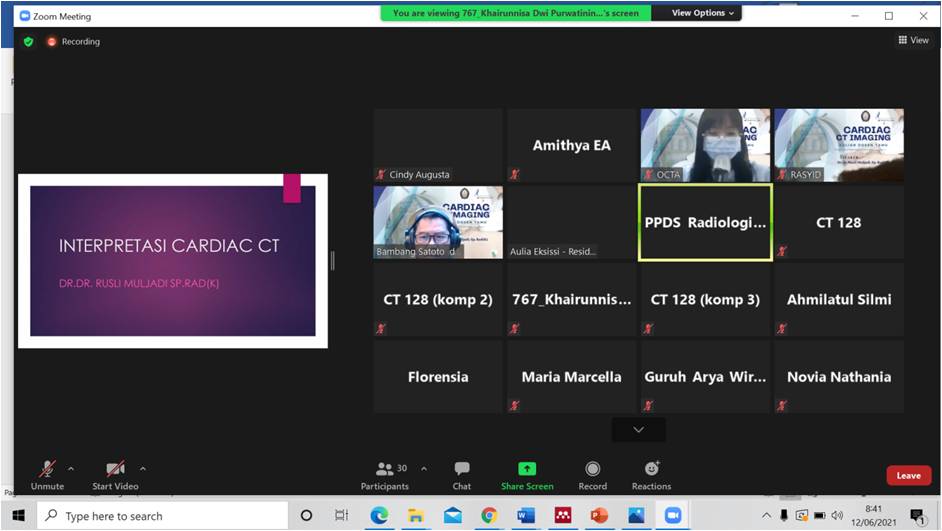Click the green Share Screen icon
942x531 pixels.
tap(527, 469)
